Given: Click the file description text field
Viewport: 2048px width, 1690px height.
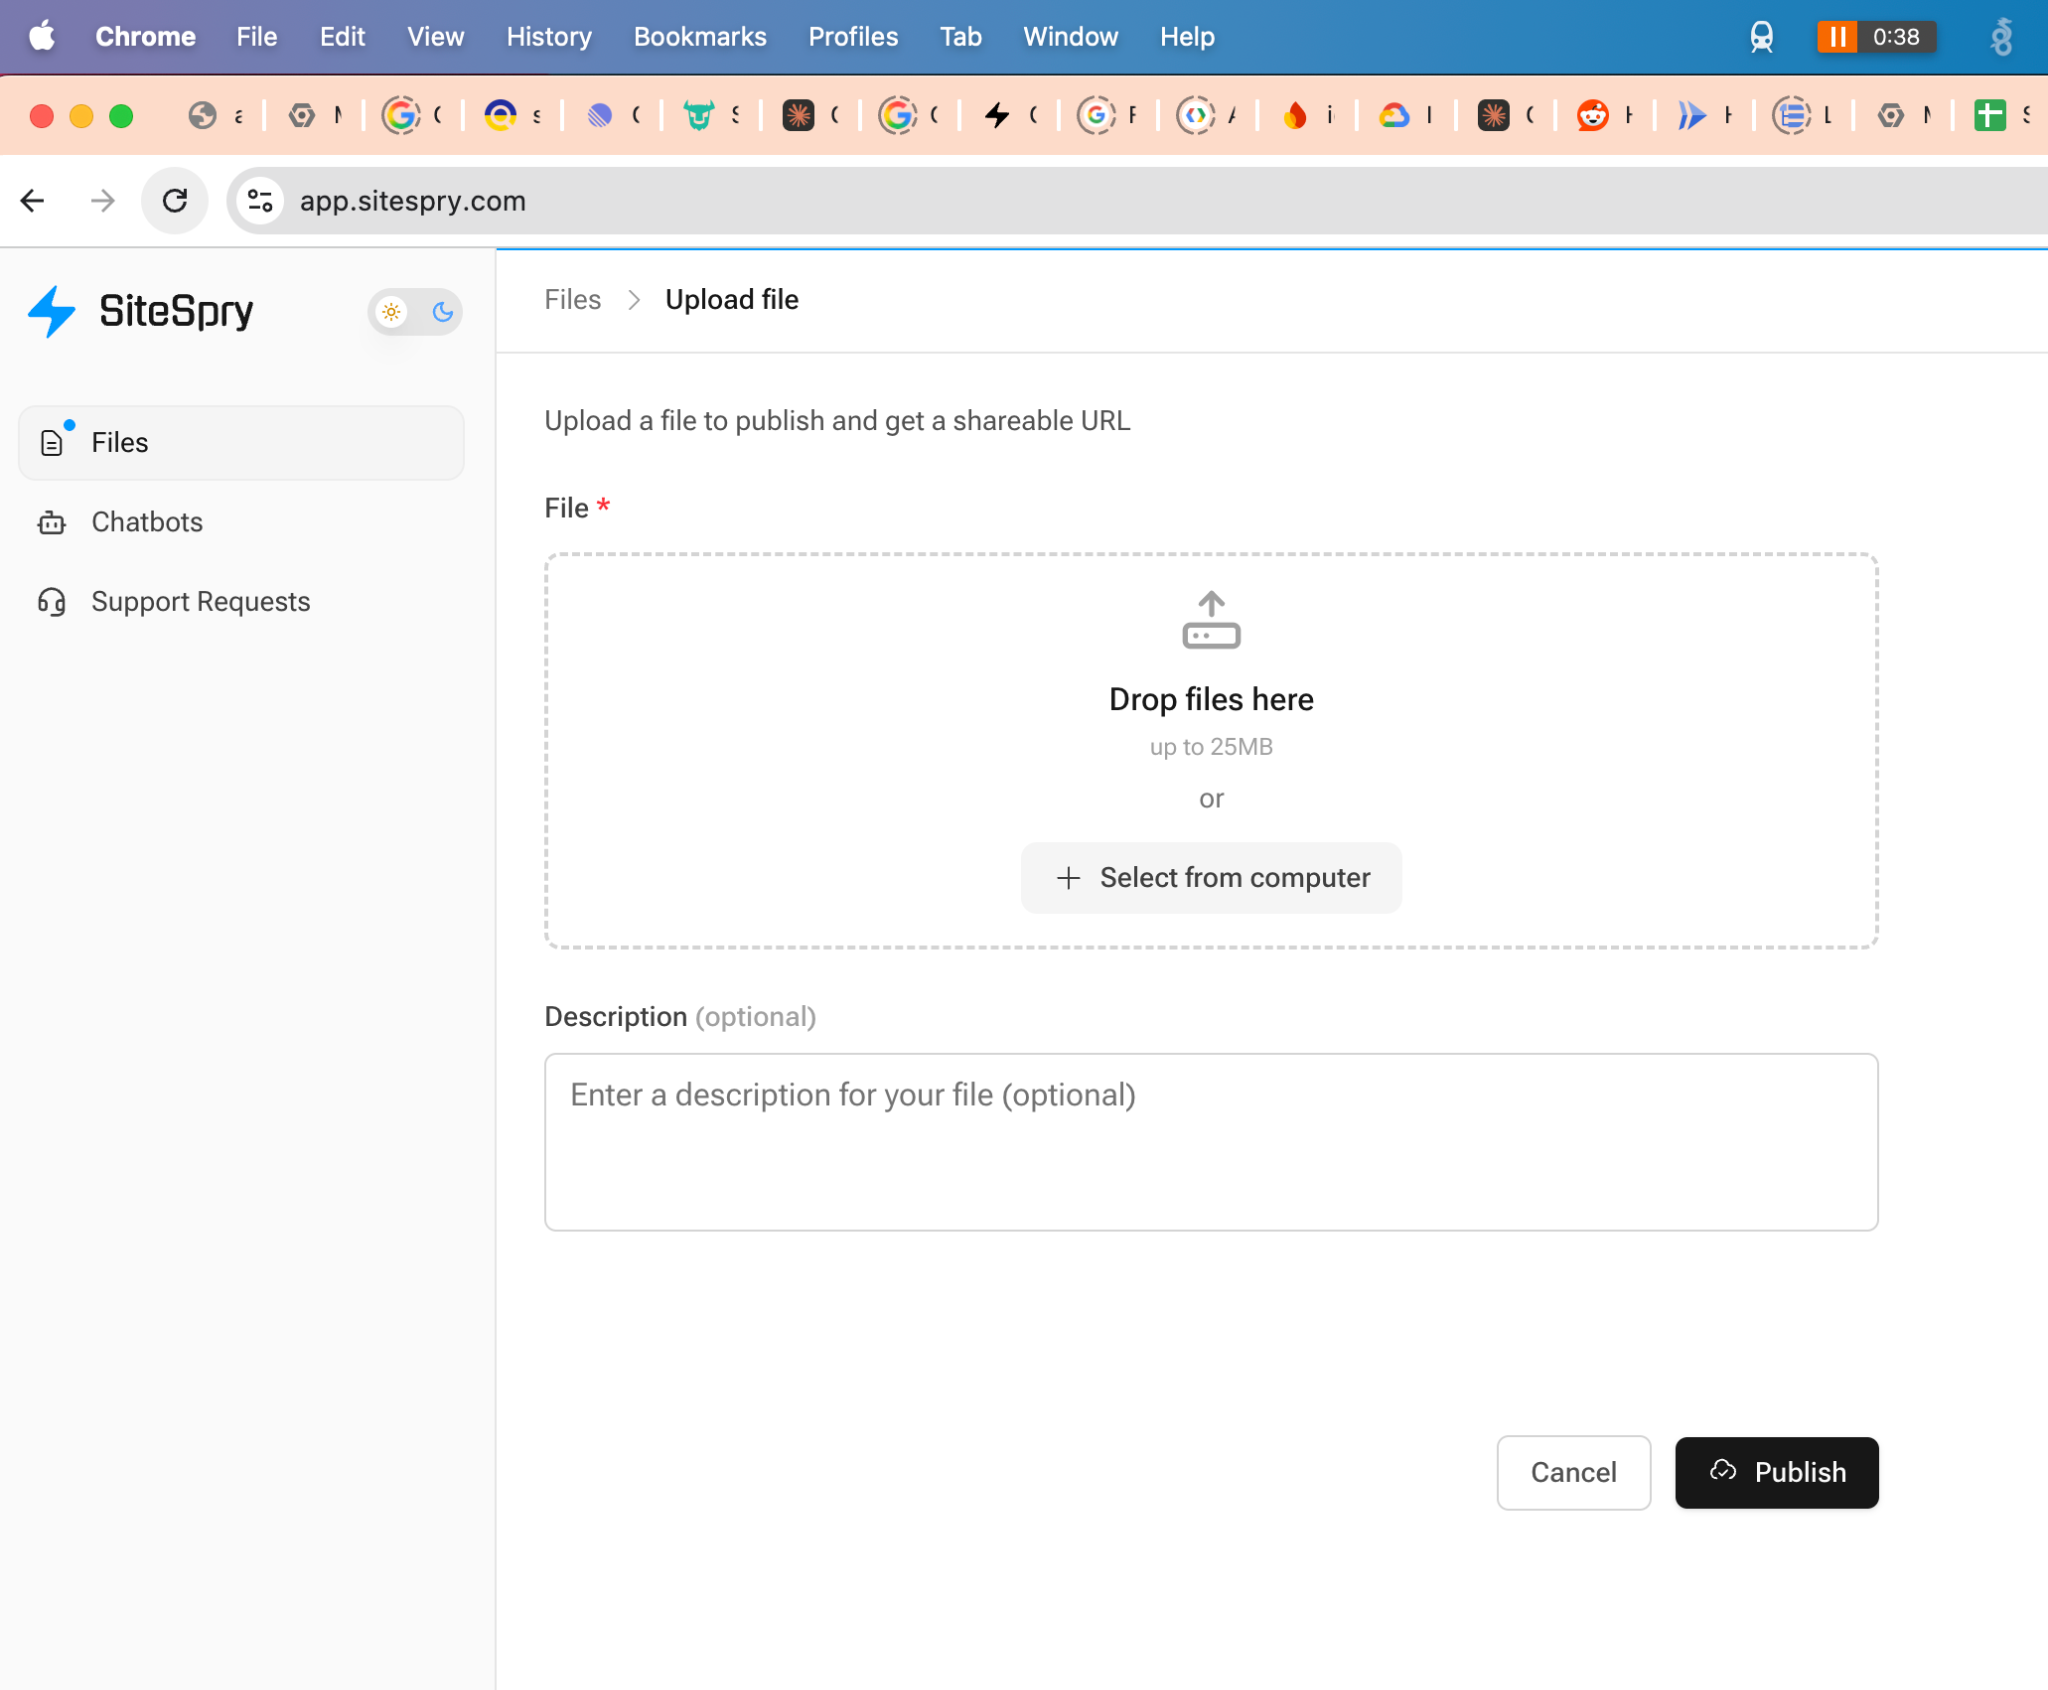Looking at the screenshot, I should (1210, 1142).
